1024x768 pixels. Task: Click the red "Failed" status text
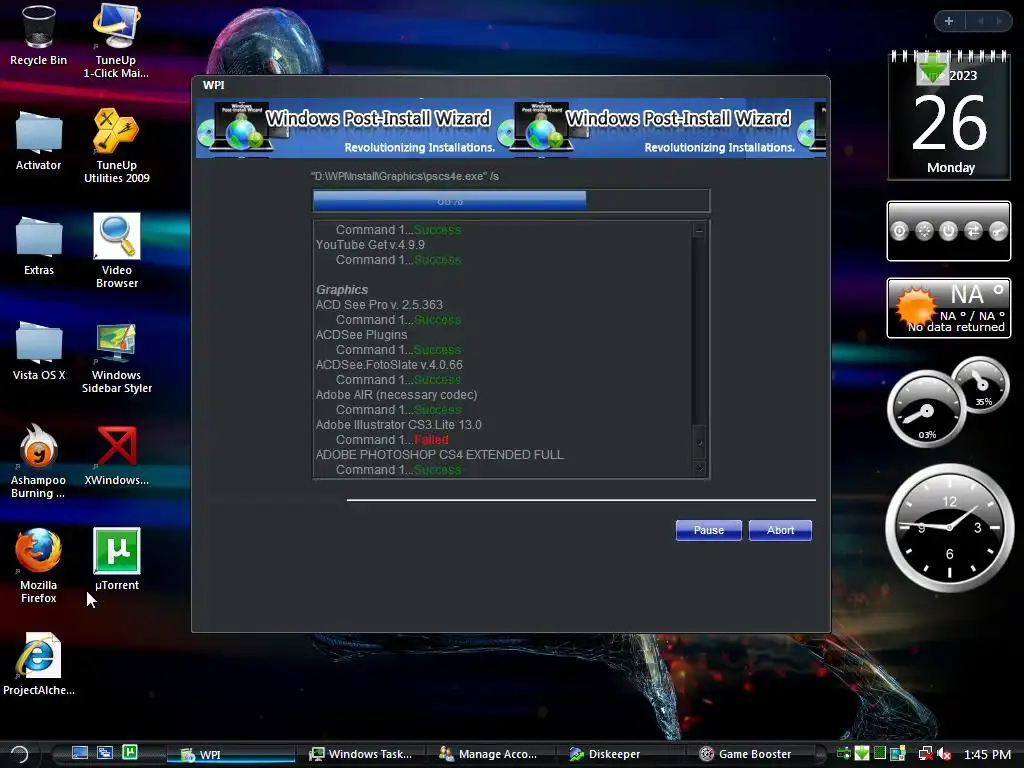coord(431,440)
